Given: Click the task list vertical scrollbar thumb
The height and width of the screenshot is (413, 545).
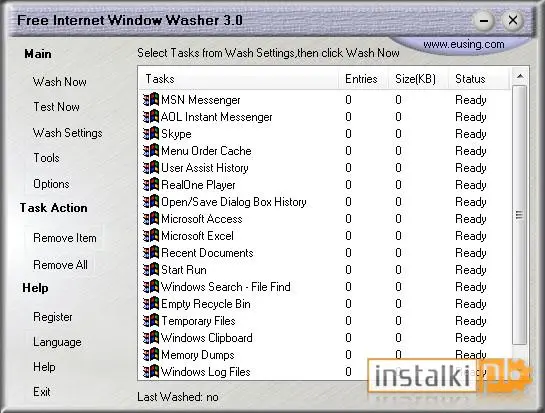Looking at the screenshot, I should click(520, 215).
